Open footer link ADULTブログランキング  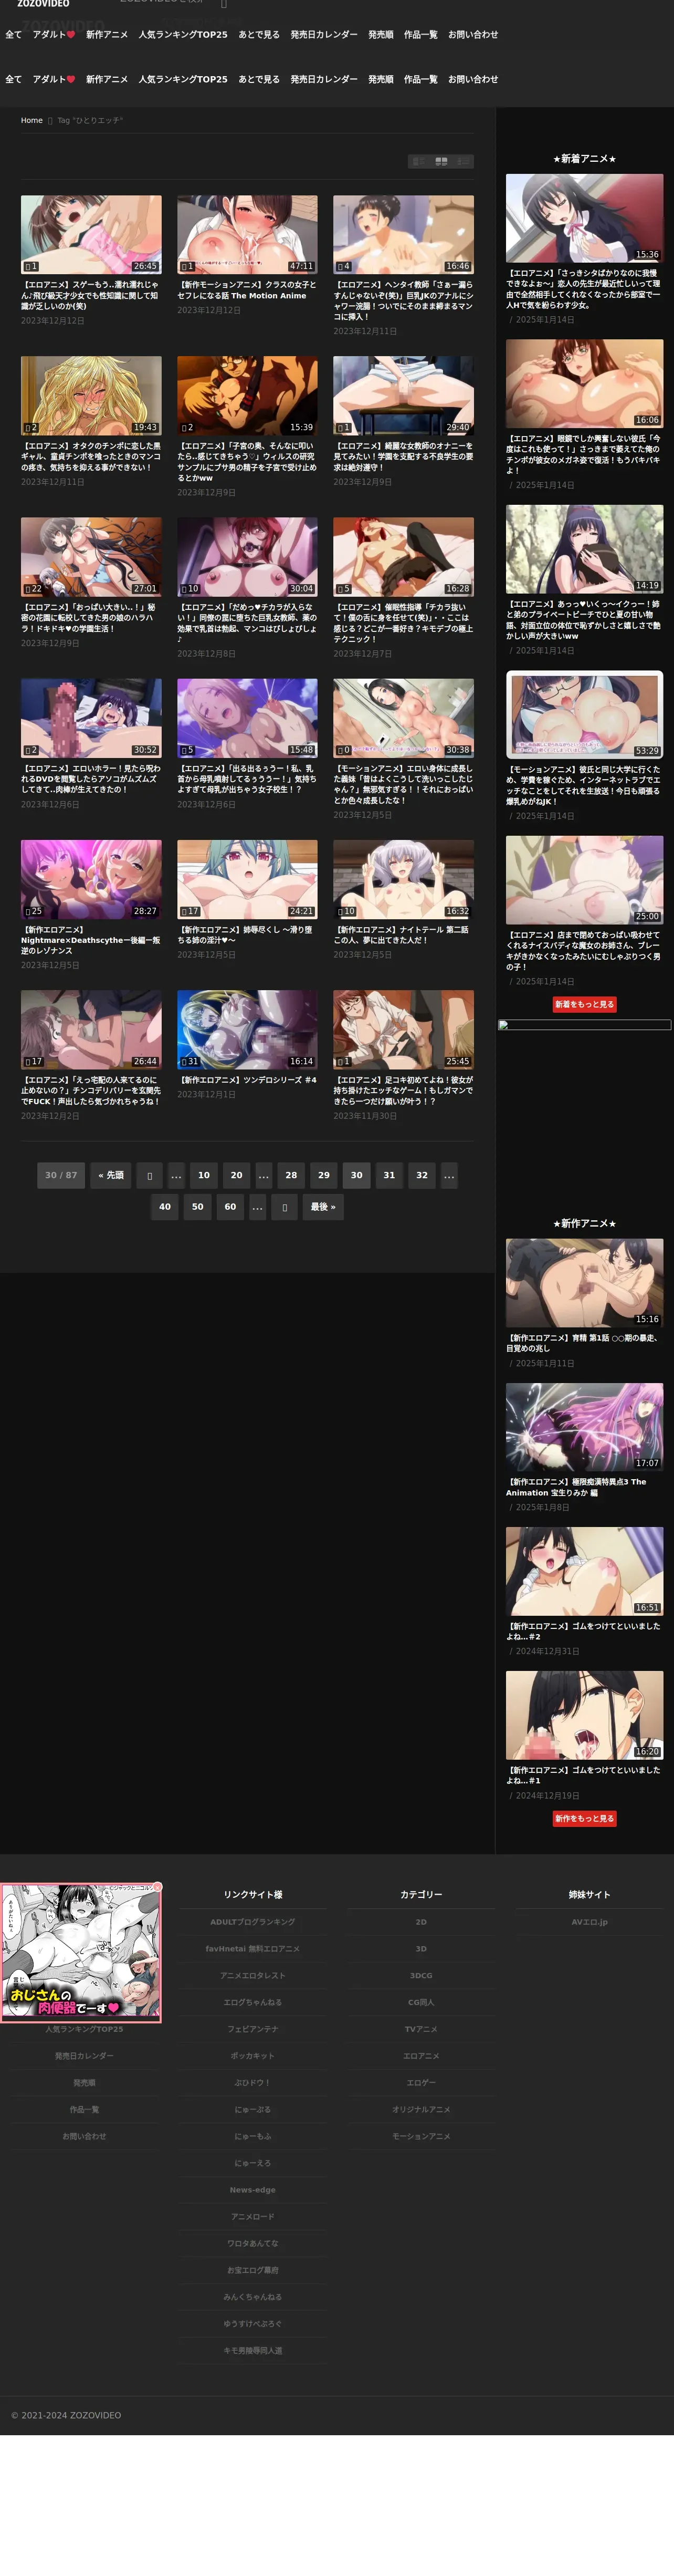tap(253, 1922)
